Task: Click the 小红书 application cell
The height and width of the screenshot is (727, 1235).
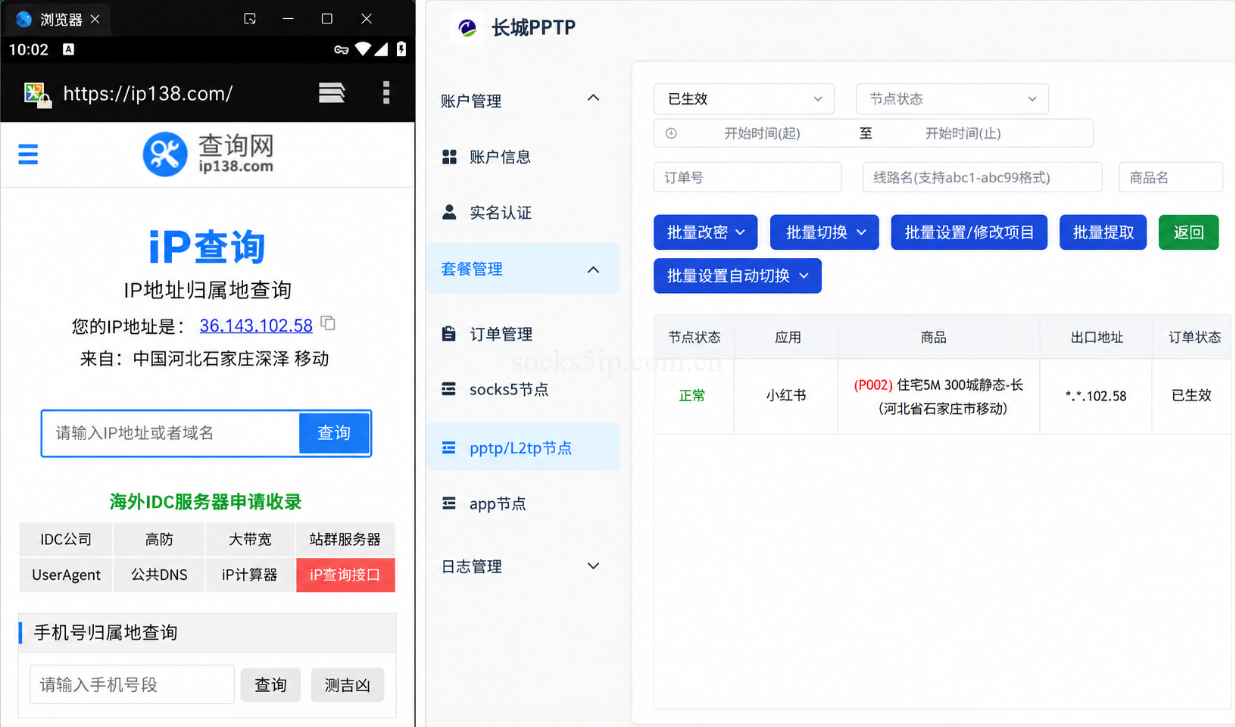Action: click(x=786, y=396)
